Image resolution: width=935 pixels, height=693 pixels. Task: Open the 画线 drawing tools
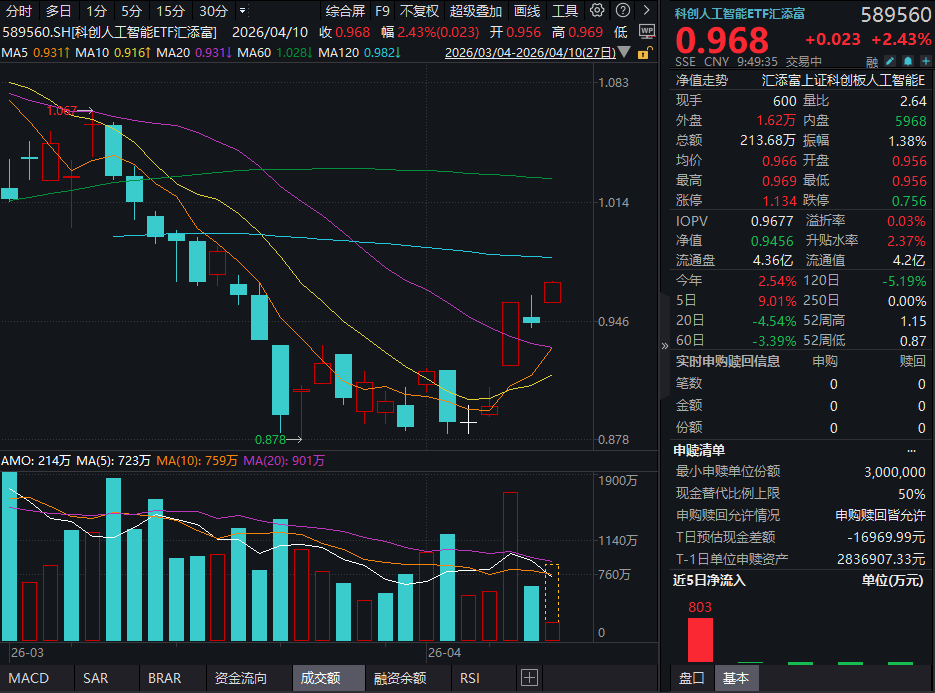(x=527, y=11)
